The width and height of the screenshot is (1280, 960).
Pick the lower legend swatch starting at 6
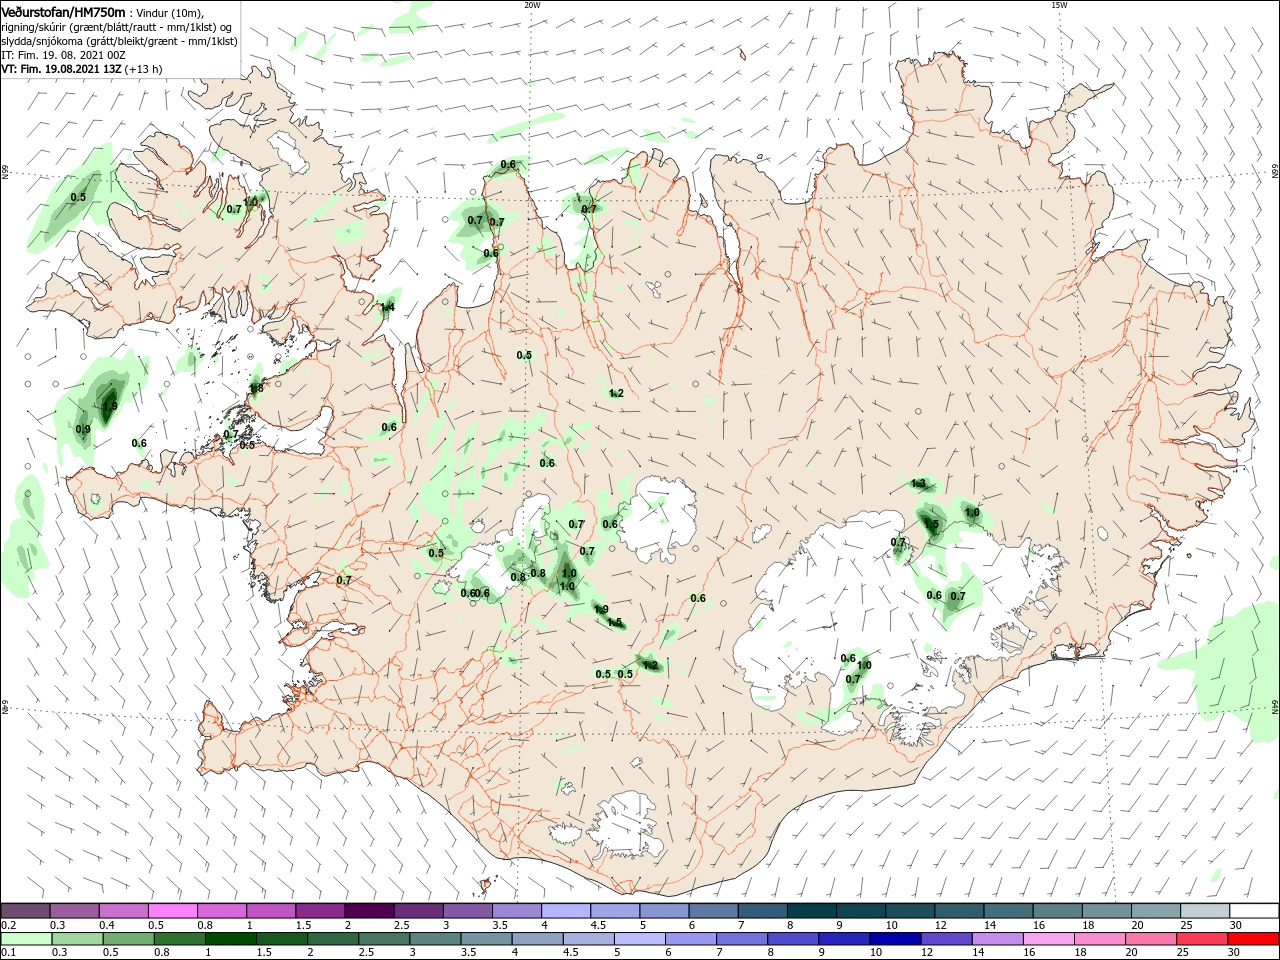click(x=691, y=939)
